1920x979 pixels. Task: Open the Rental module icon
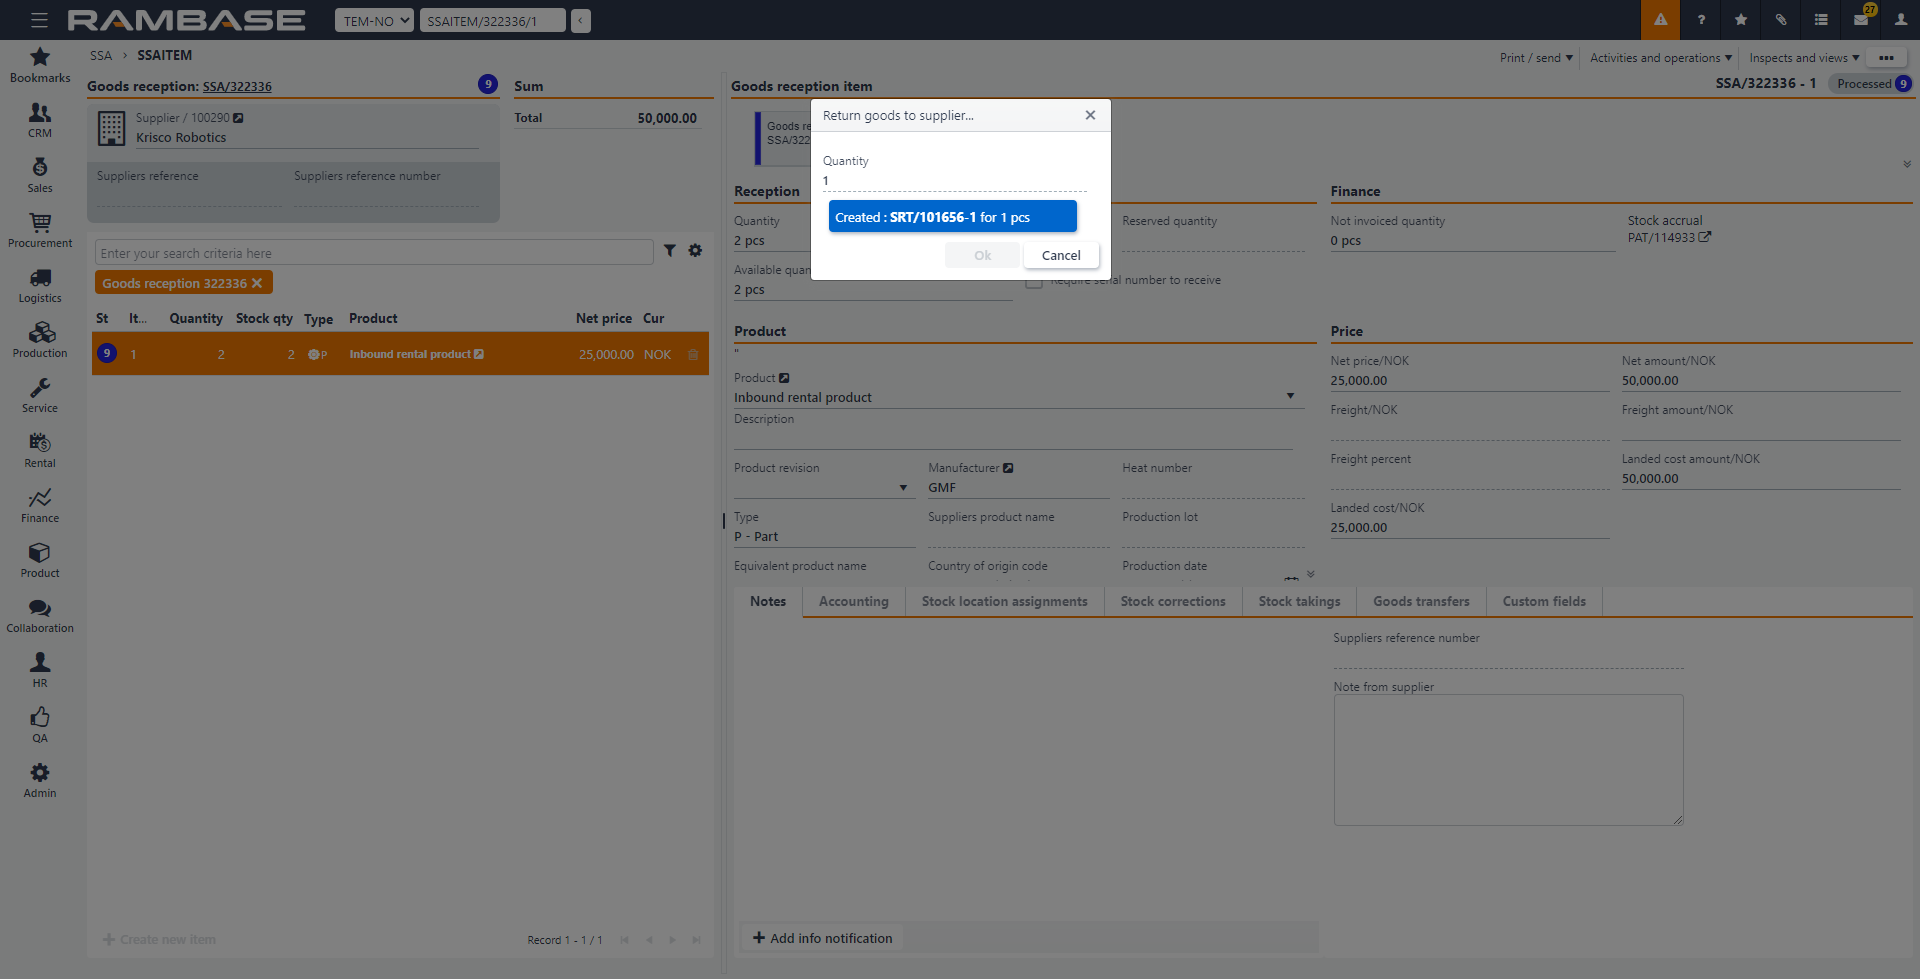(40, 450)
